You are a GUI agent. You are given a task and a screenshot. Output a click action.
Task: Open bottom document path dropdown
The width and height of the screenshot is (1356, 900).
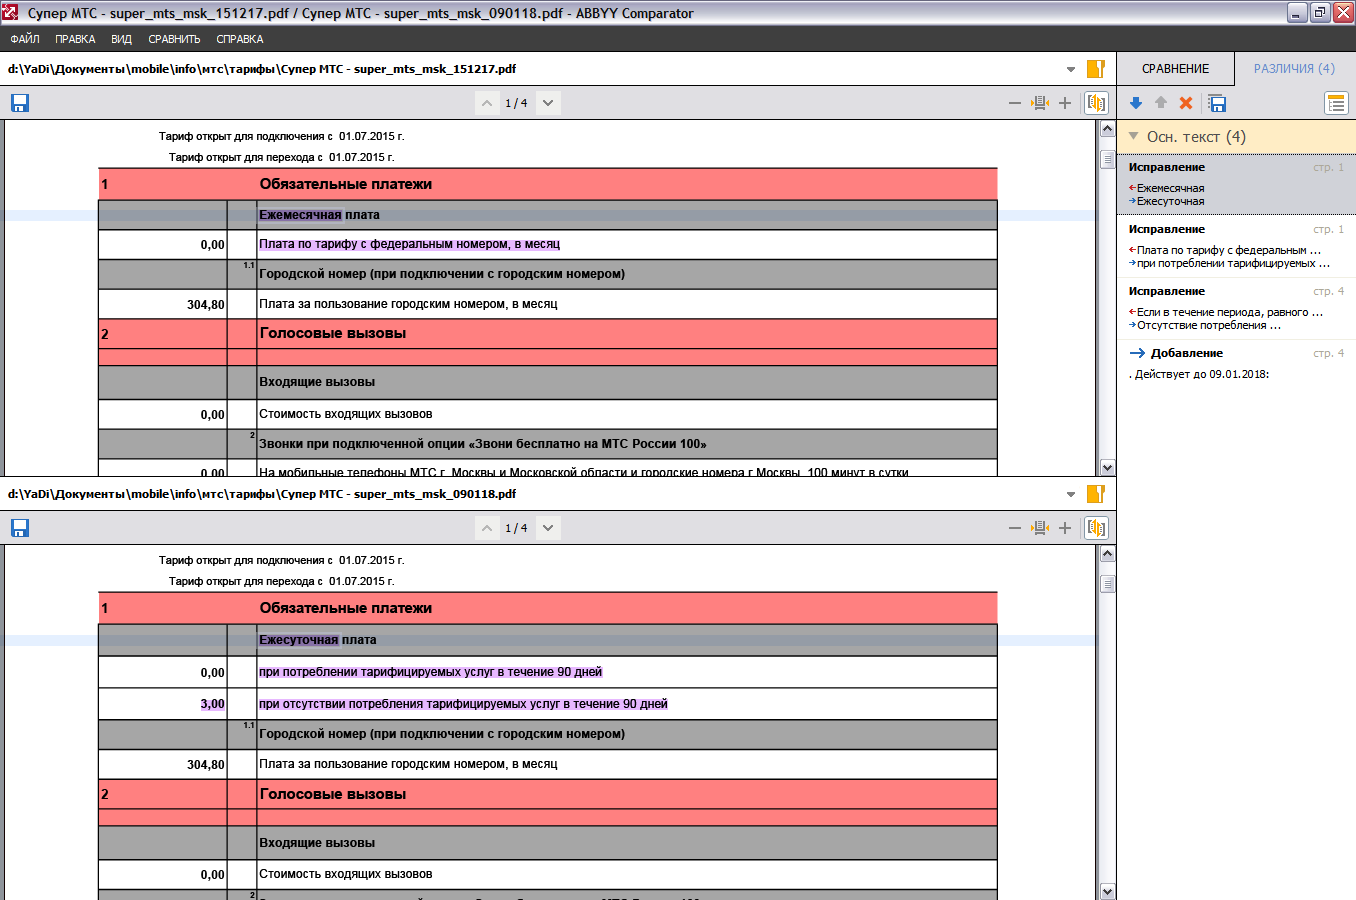(1071, 495)
